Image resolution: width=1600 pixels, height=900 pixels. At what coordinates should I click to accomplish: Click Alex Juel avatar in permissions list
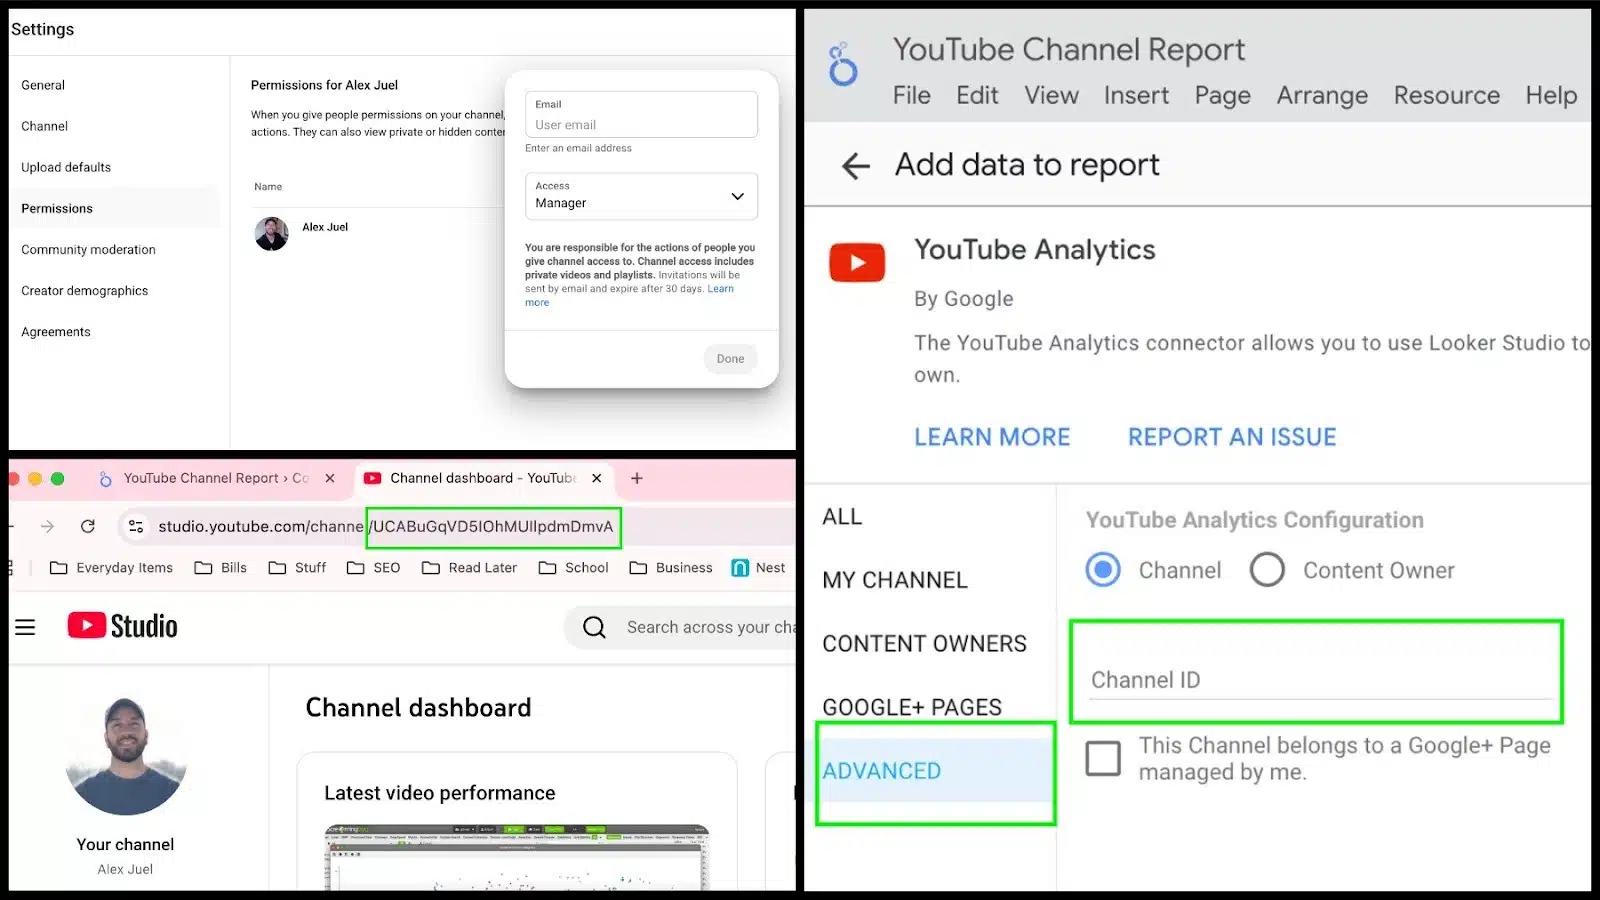(x=271, y=233)
